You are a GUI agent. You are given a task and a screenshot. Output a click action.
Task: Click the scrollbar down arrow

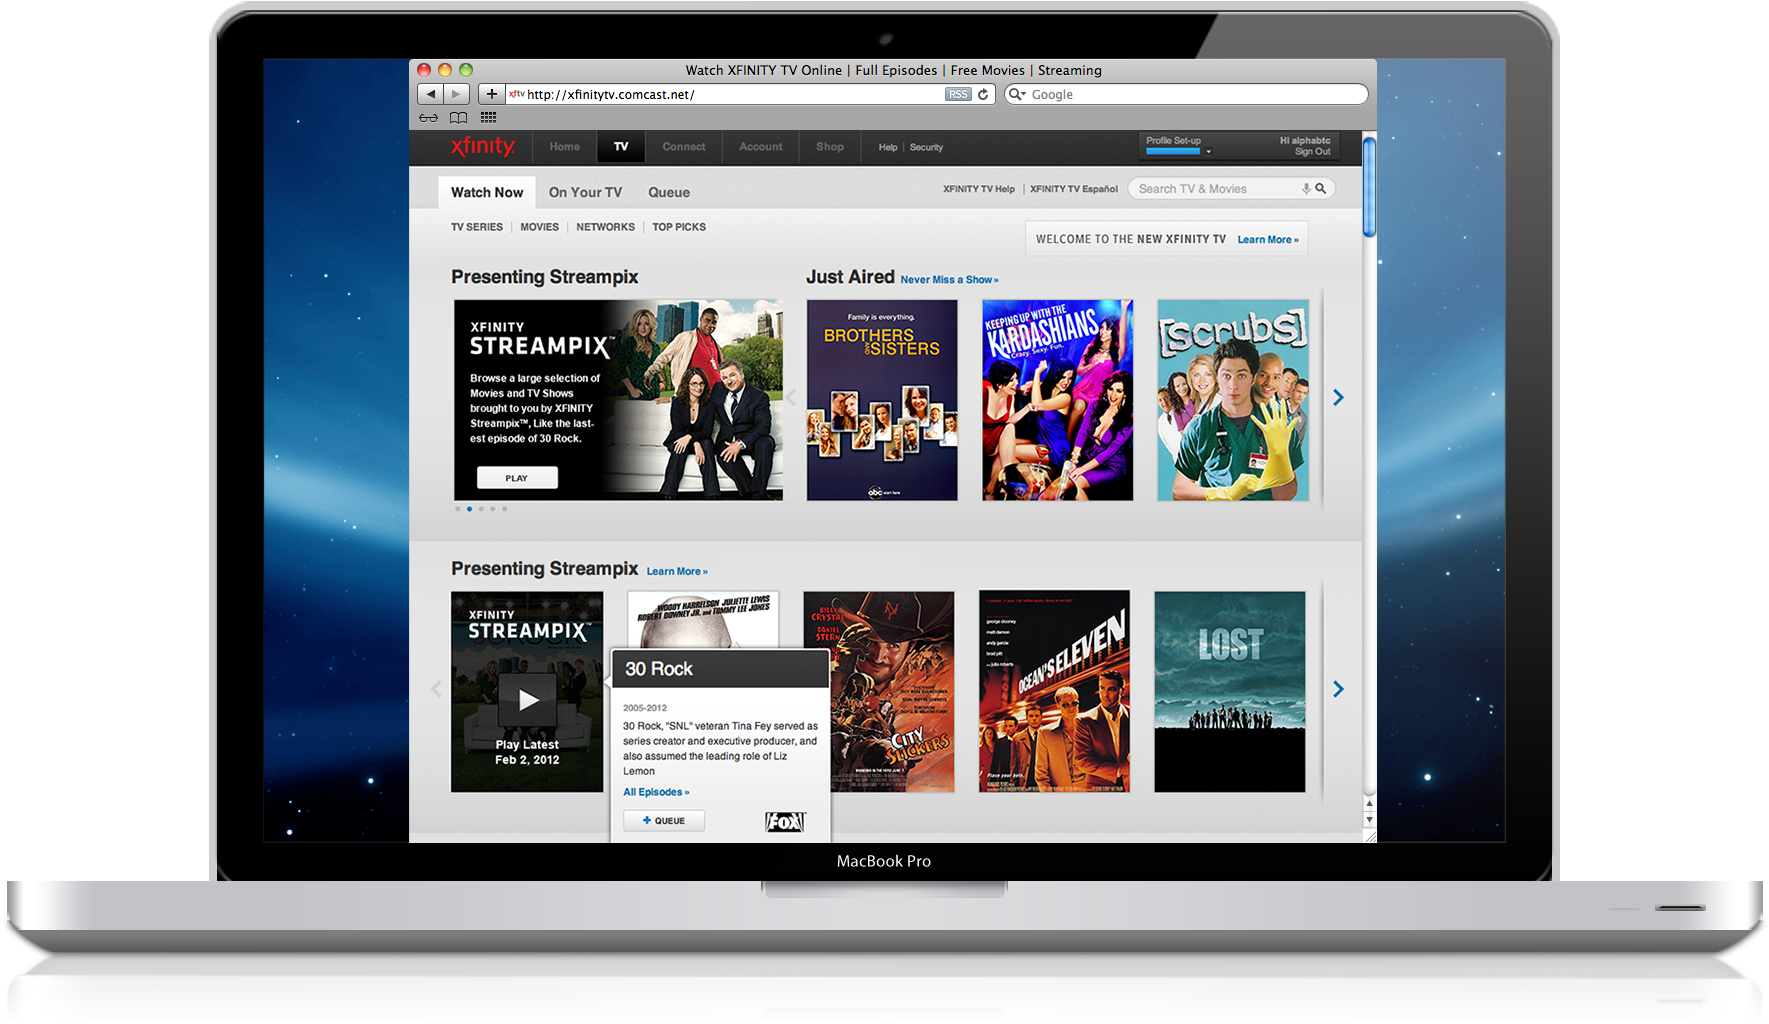tap(1369, 820)
